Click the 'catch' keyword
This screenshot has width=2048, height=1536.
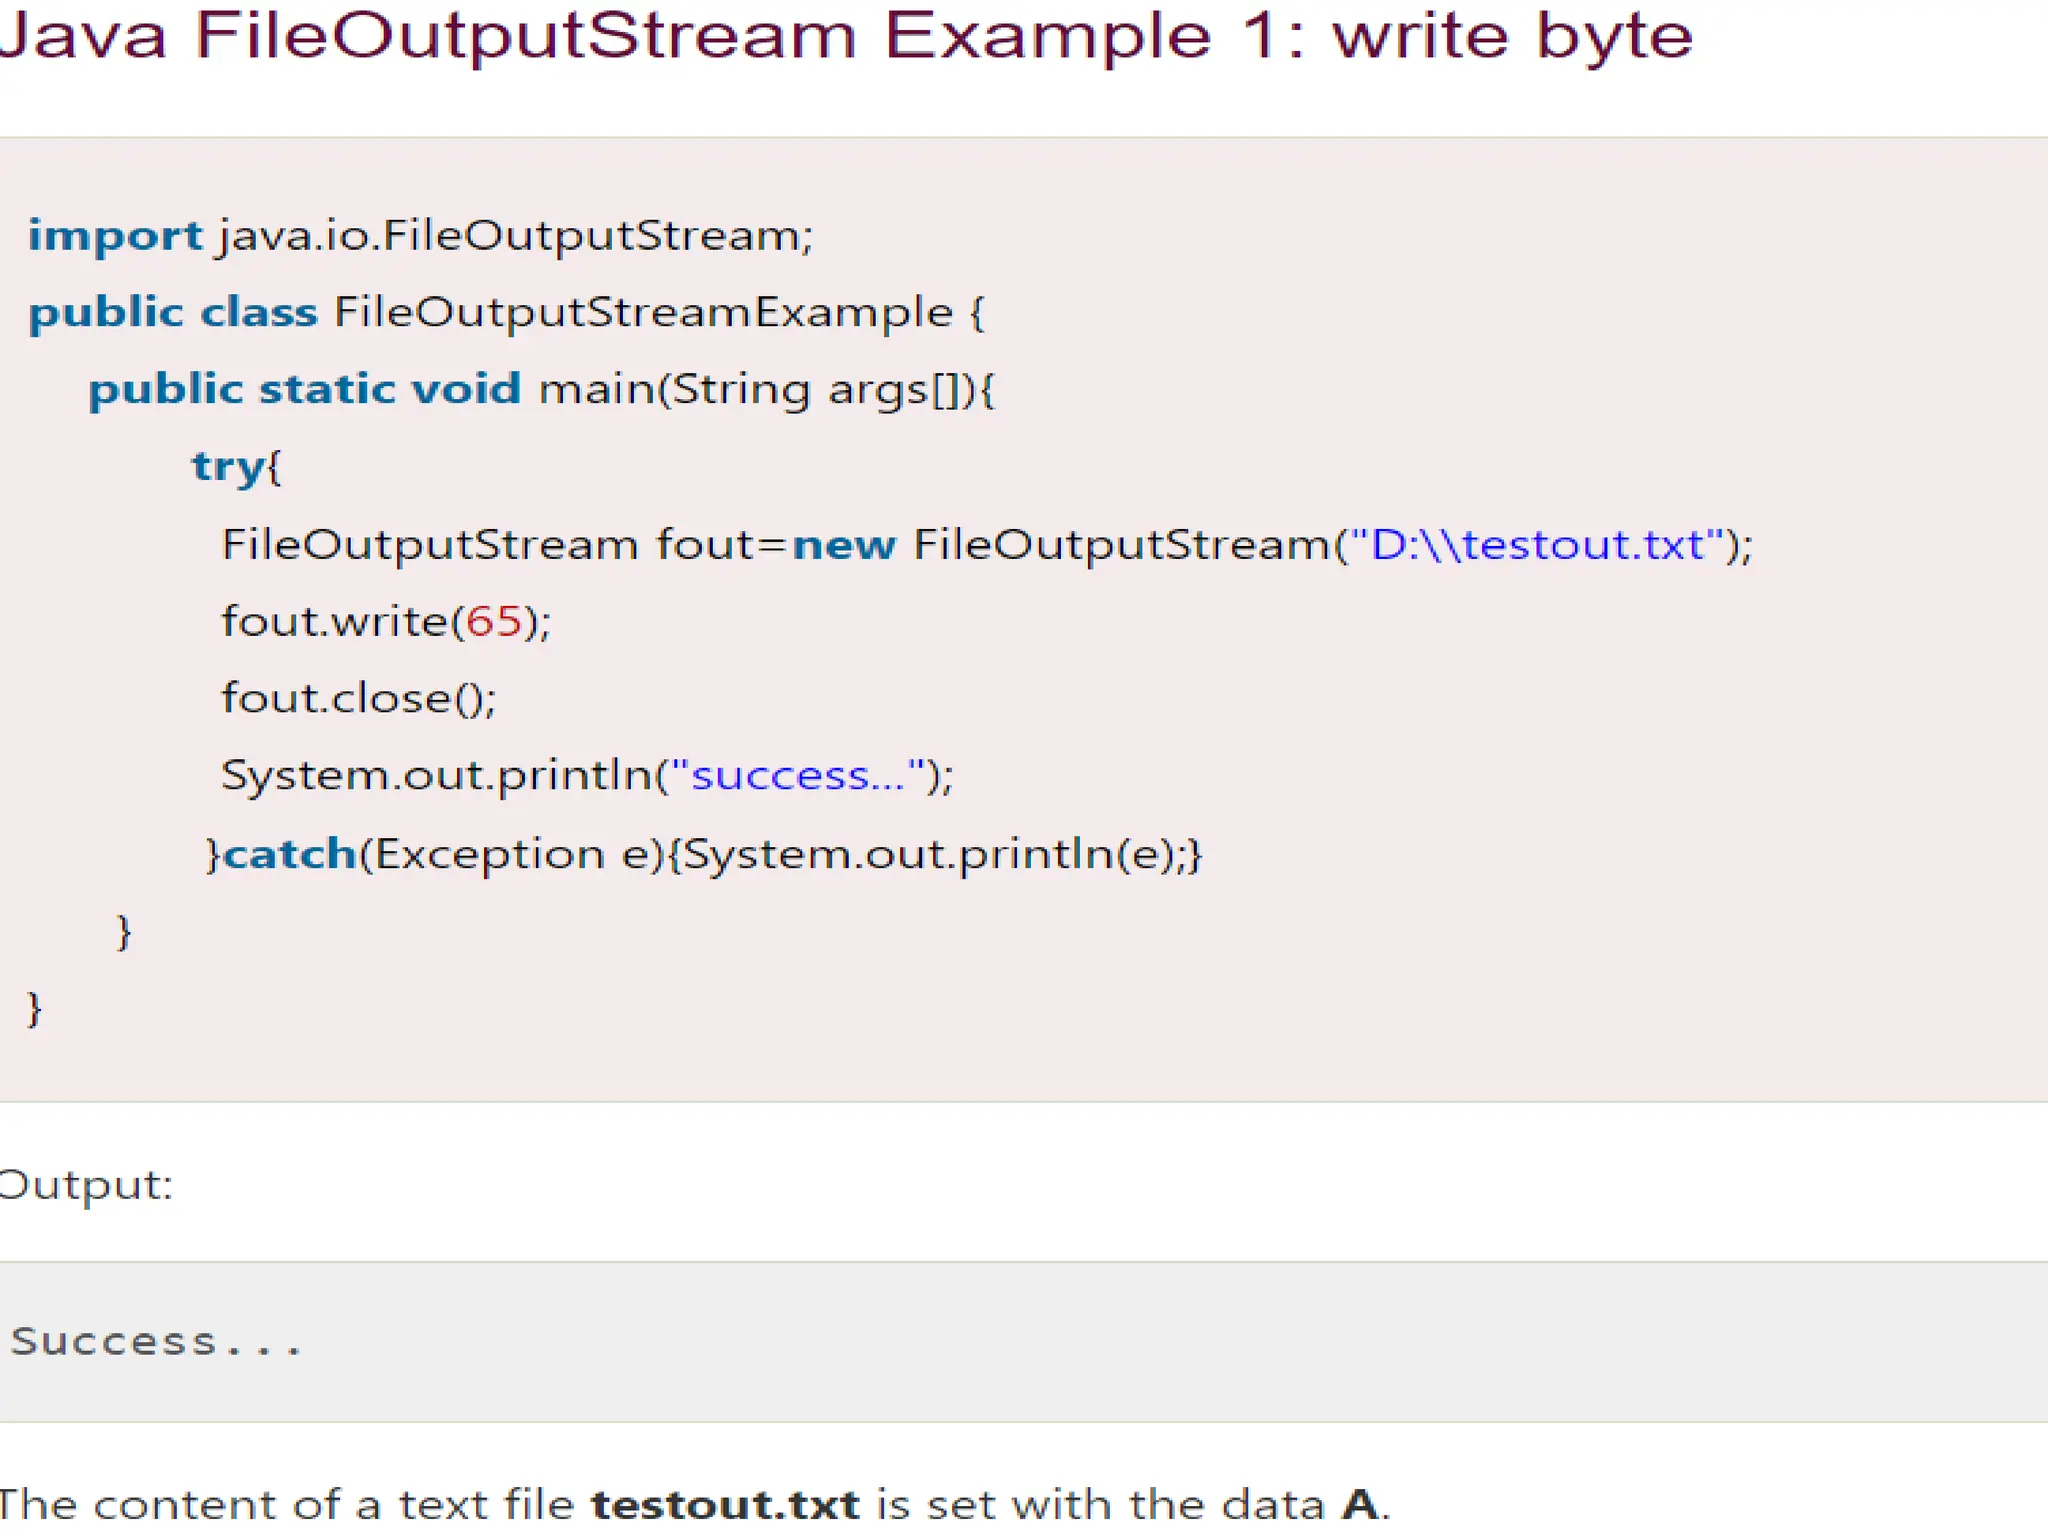point(290,854)
